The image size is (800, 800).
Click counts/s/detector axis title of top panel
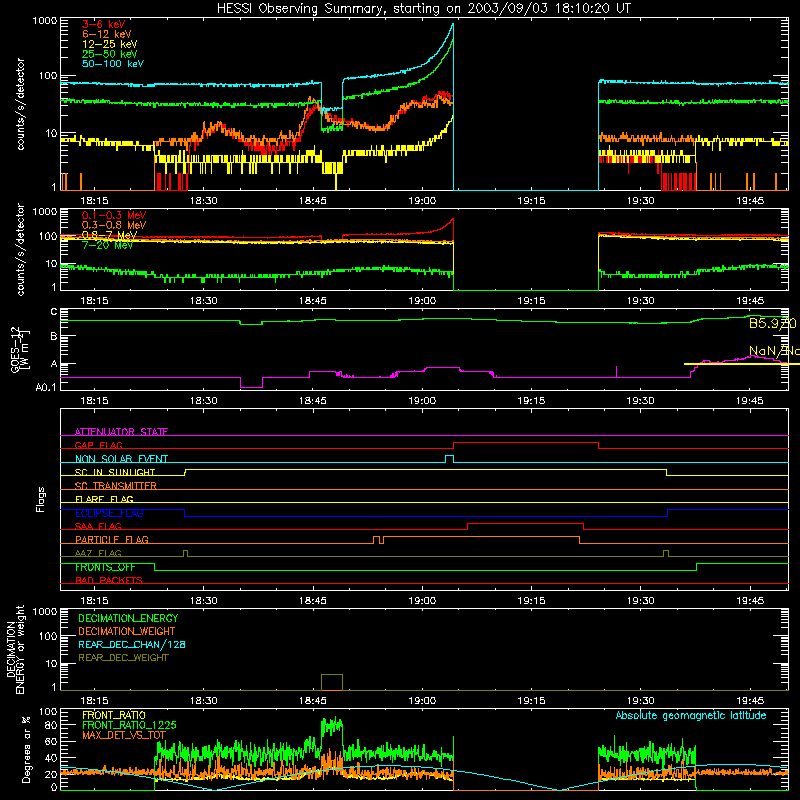tap(20, 104)
